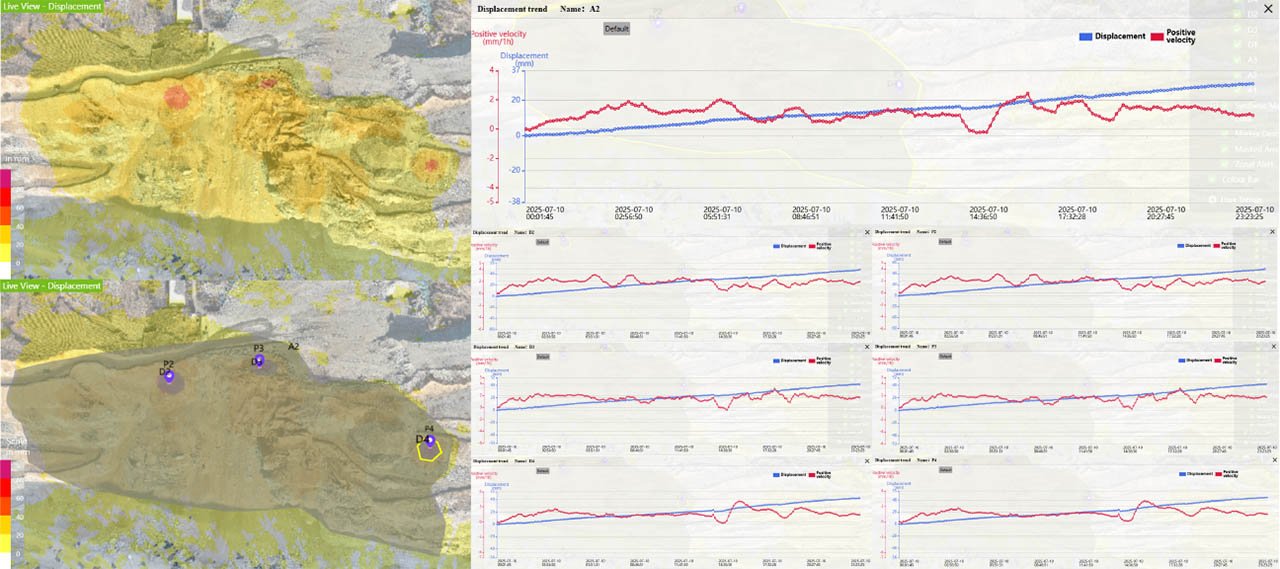Image resolution: width=1280 pixels, height=569 pixels.
Task: Select the P2 monitoring point marker
Action: click(169, 376)
